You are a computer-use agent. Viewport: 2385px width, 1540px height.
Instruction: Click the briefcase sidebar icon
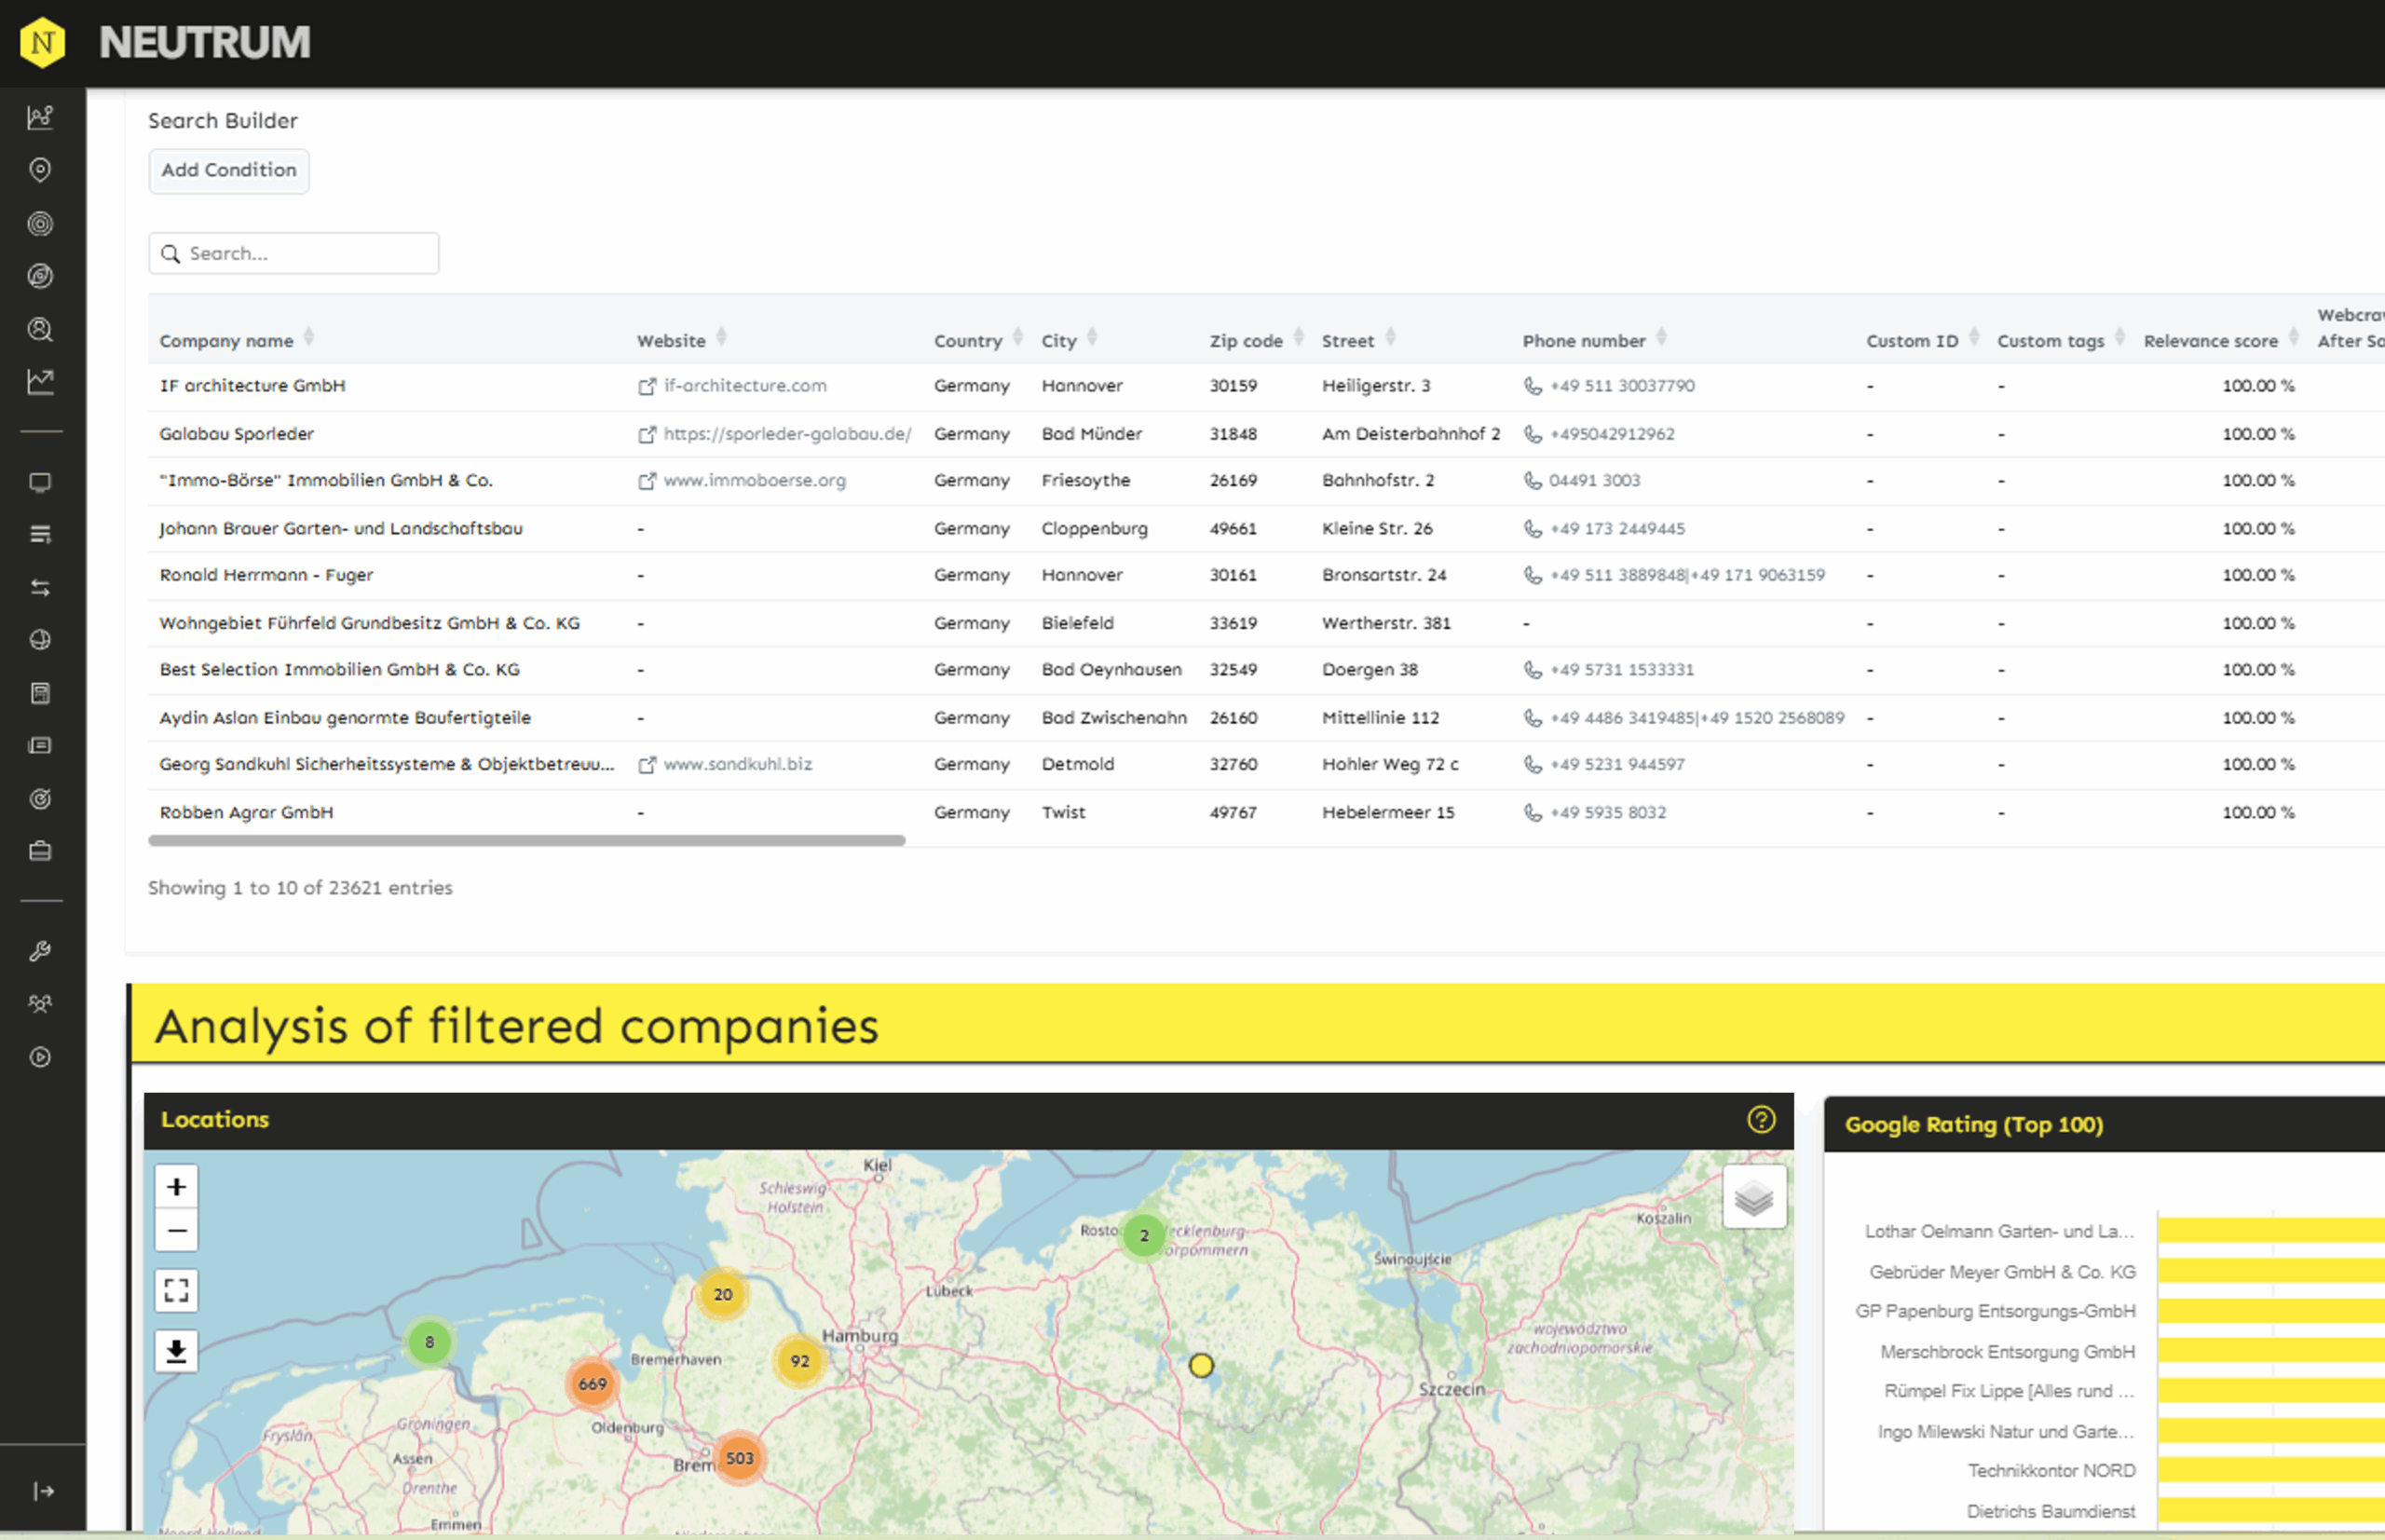(40, 851)
